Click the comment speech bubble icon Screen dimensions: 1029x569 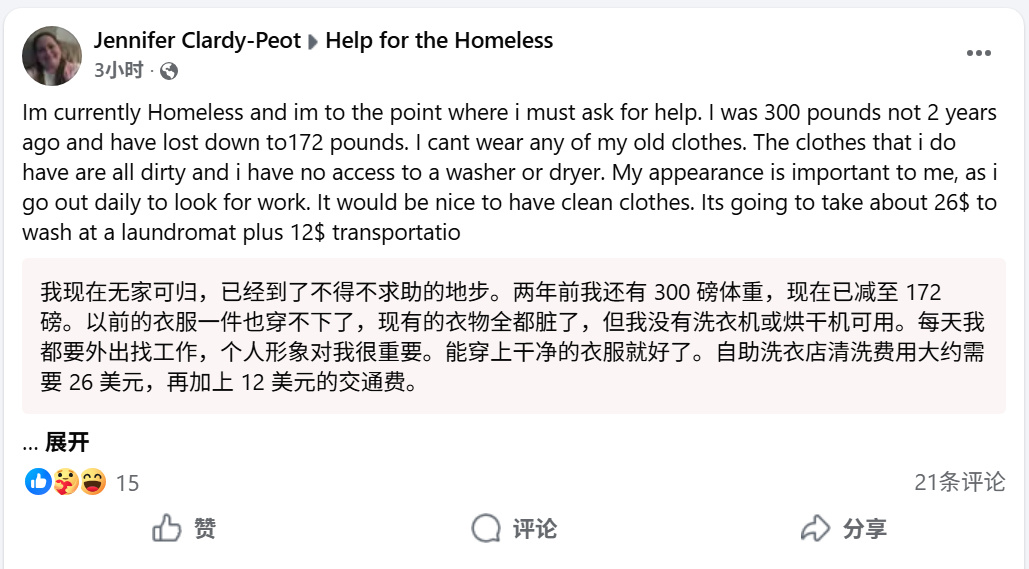(486, 528)
